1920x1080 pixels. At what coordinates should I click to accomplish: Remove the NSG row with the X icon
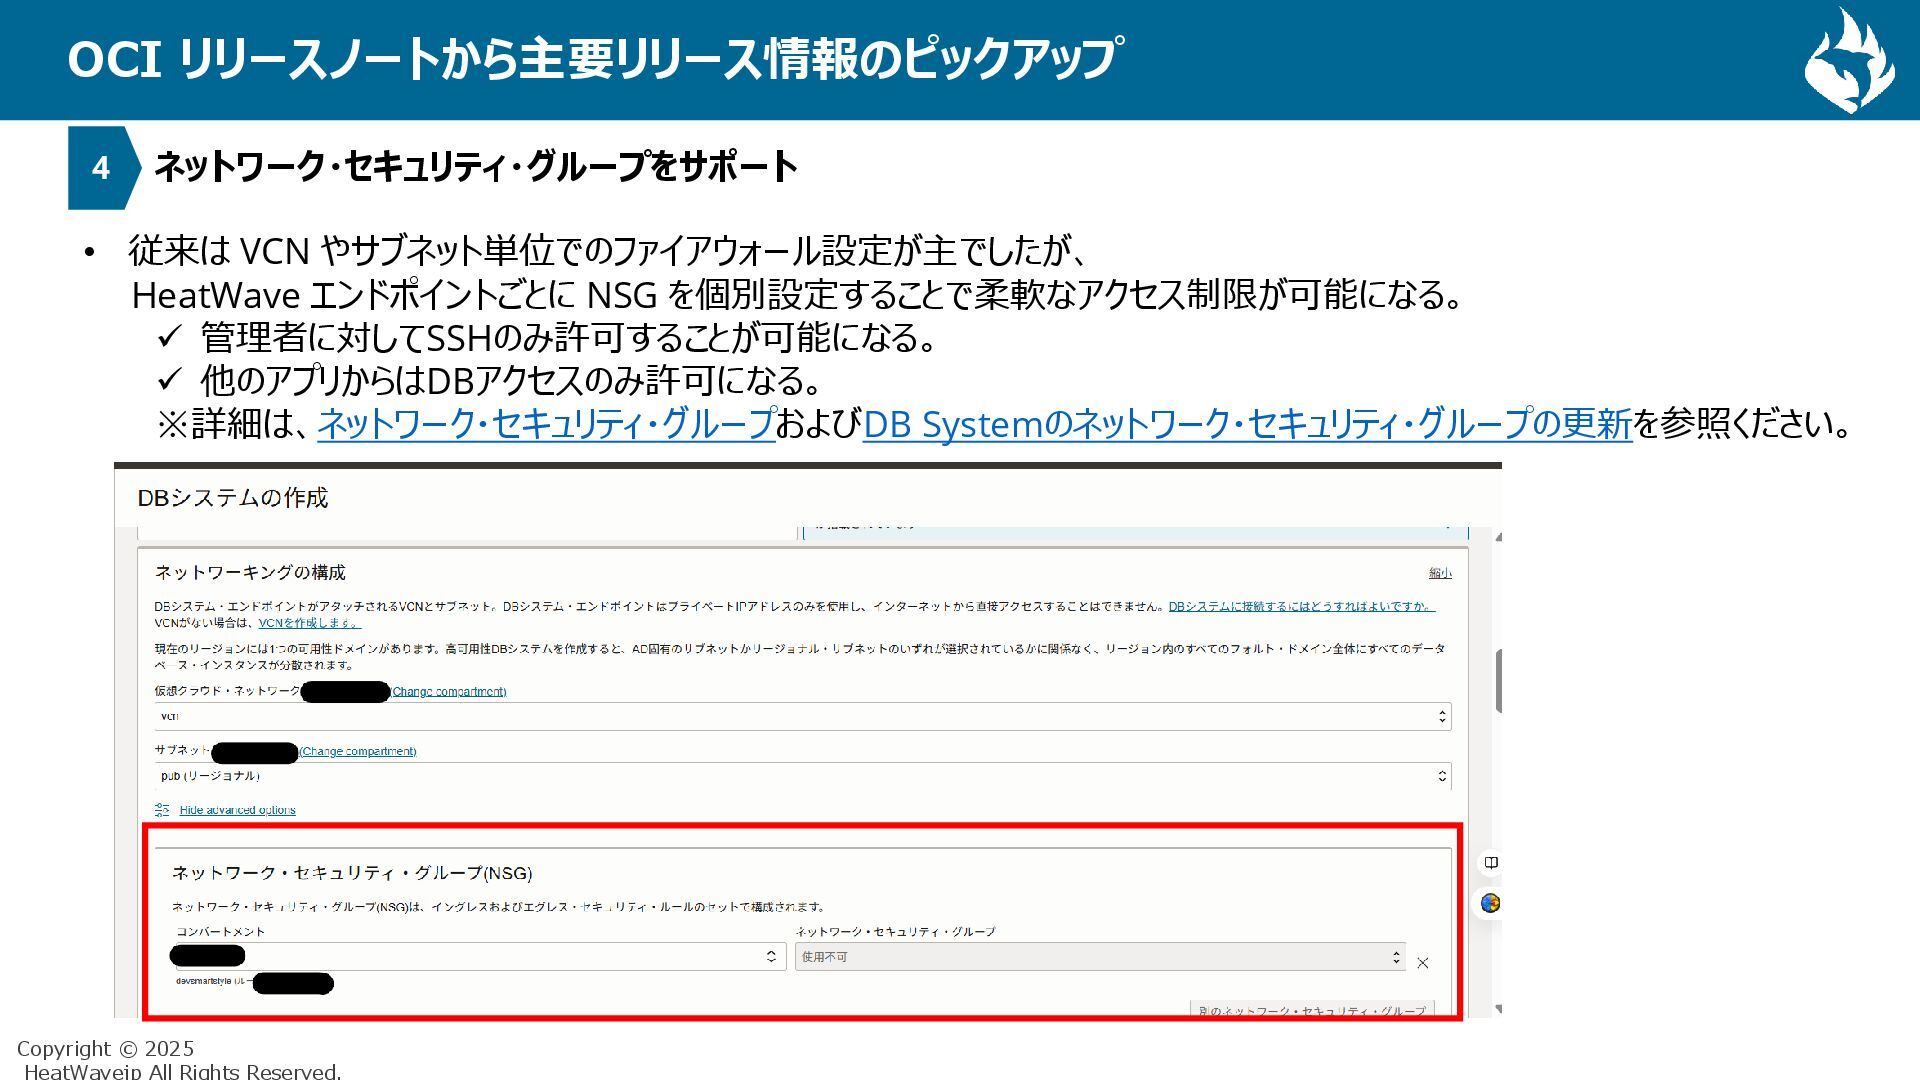tap(1423, 963)
